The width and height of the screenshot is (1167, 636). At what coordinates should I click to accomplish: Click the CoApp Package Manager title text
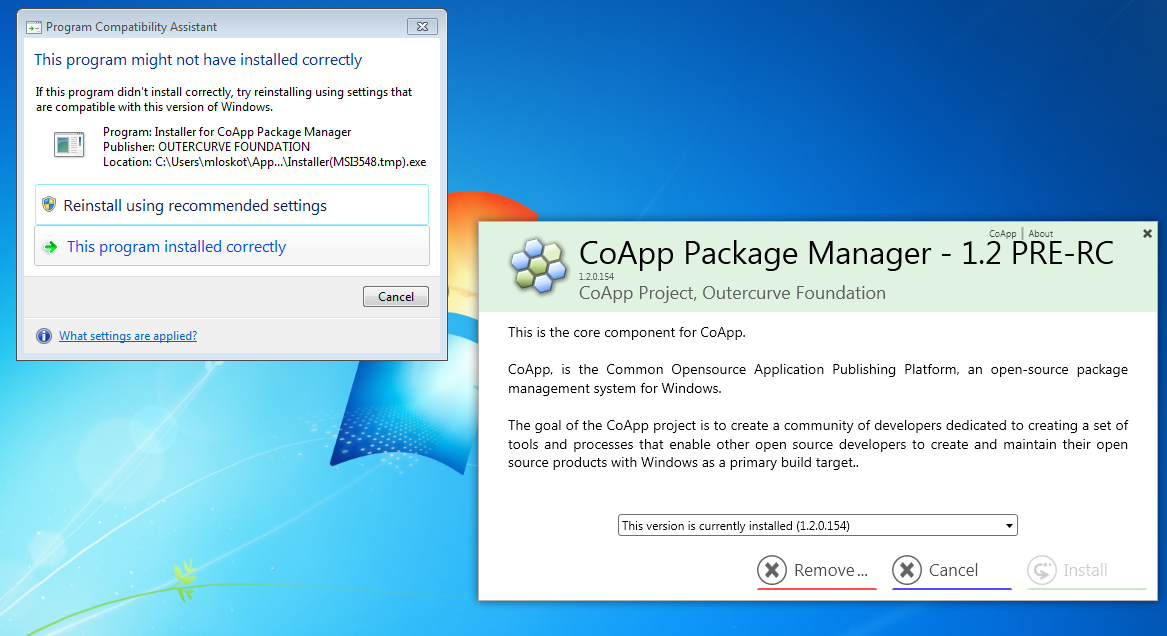846,253
